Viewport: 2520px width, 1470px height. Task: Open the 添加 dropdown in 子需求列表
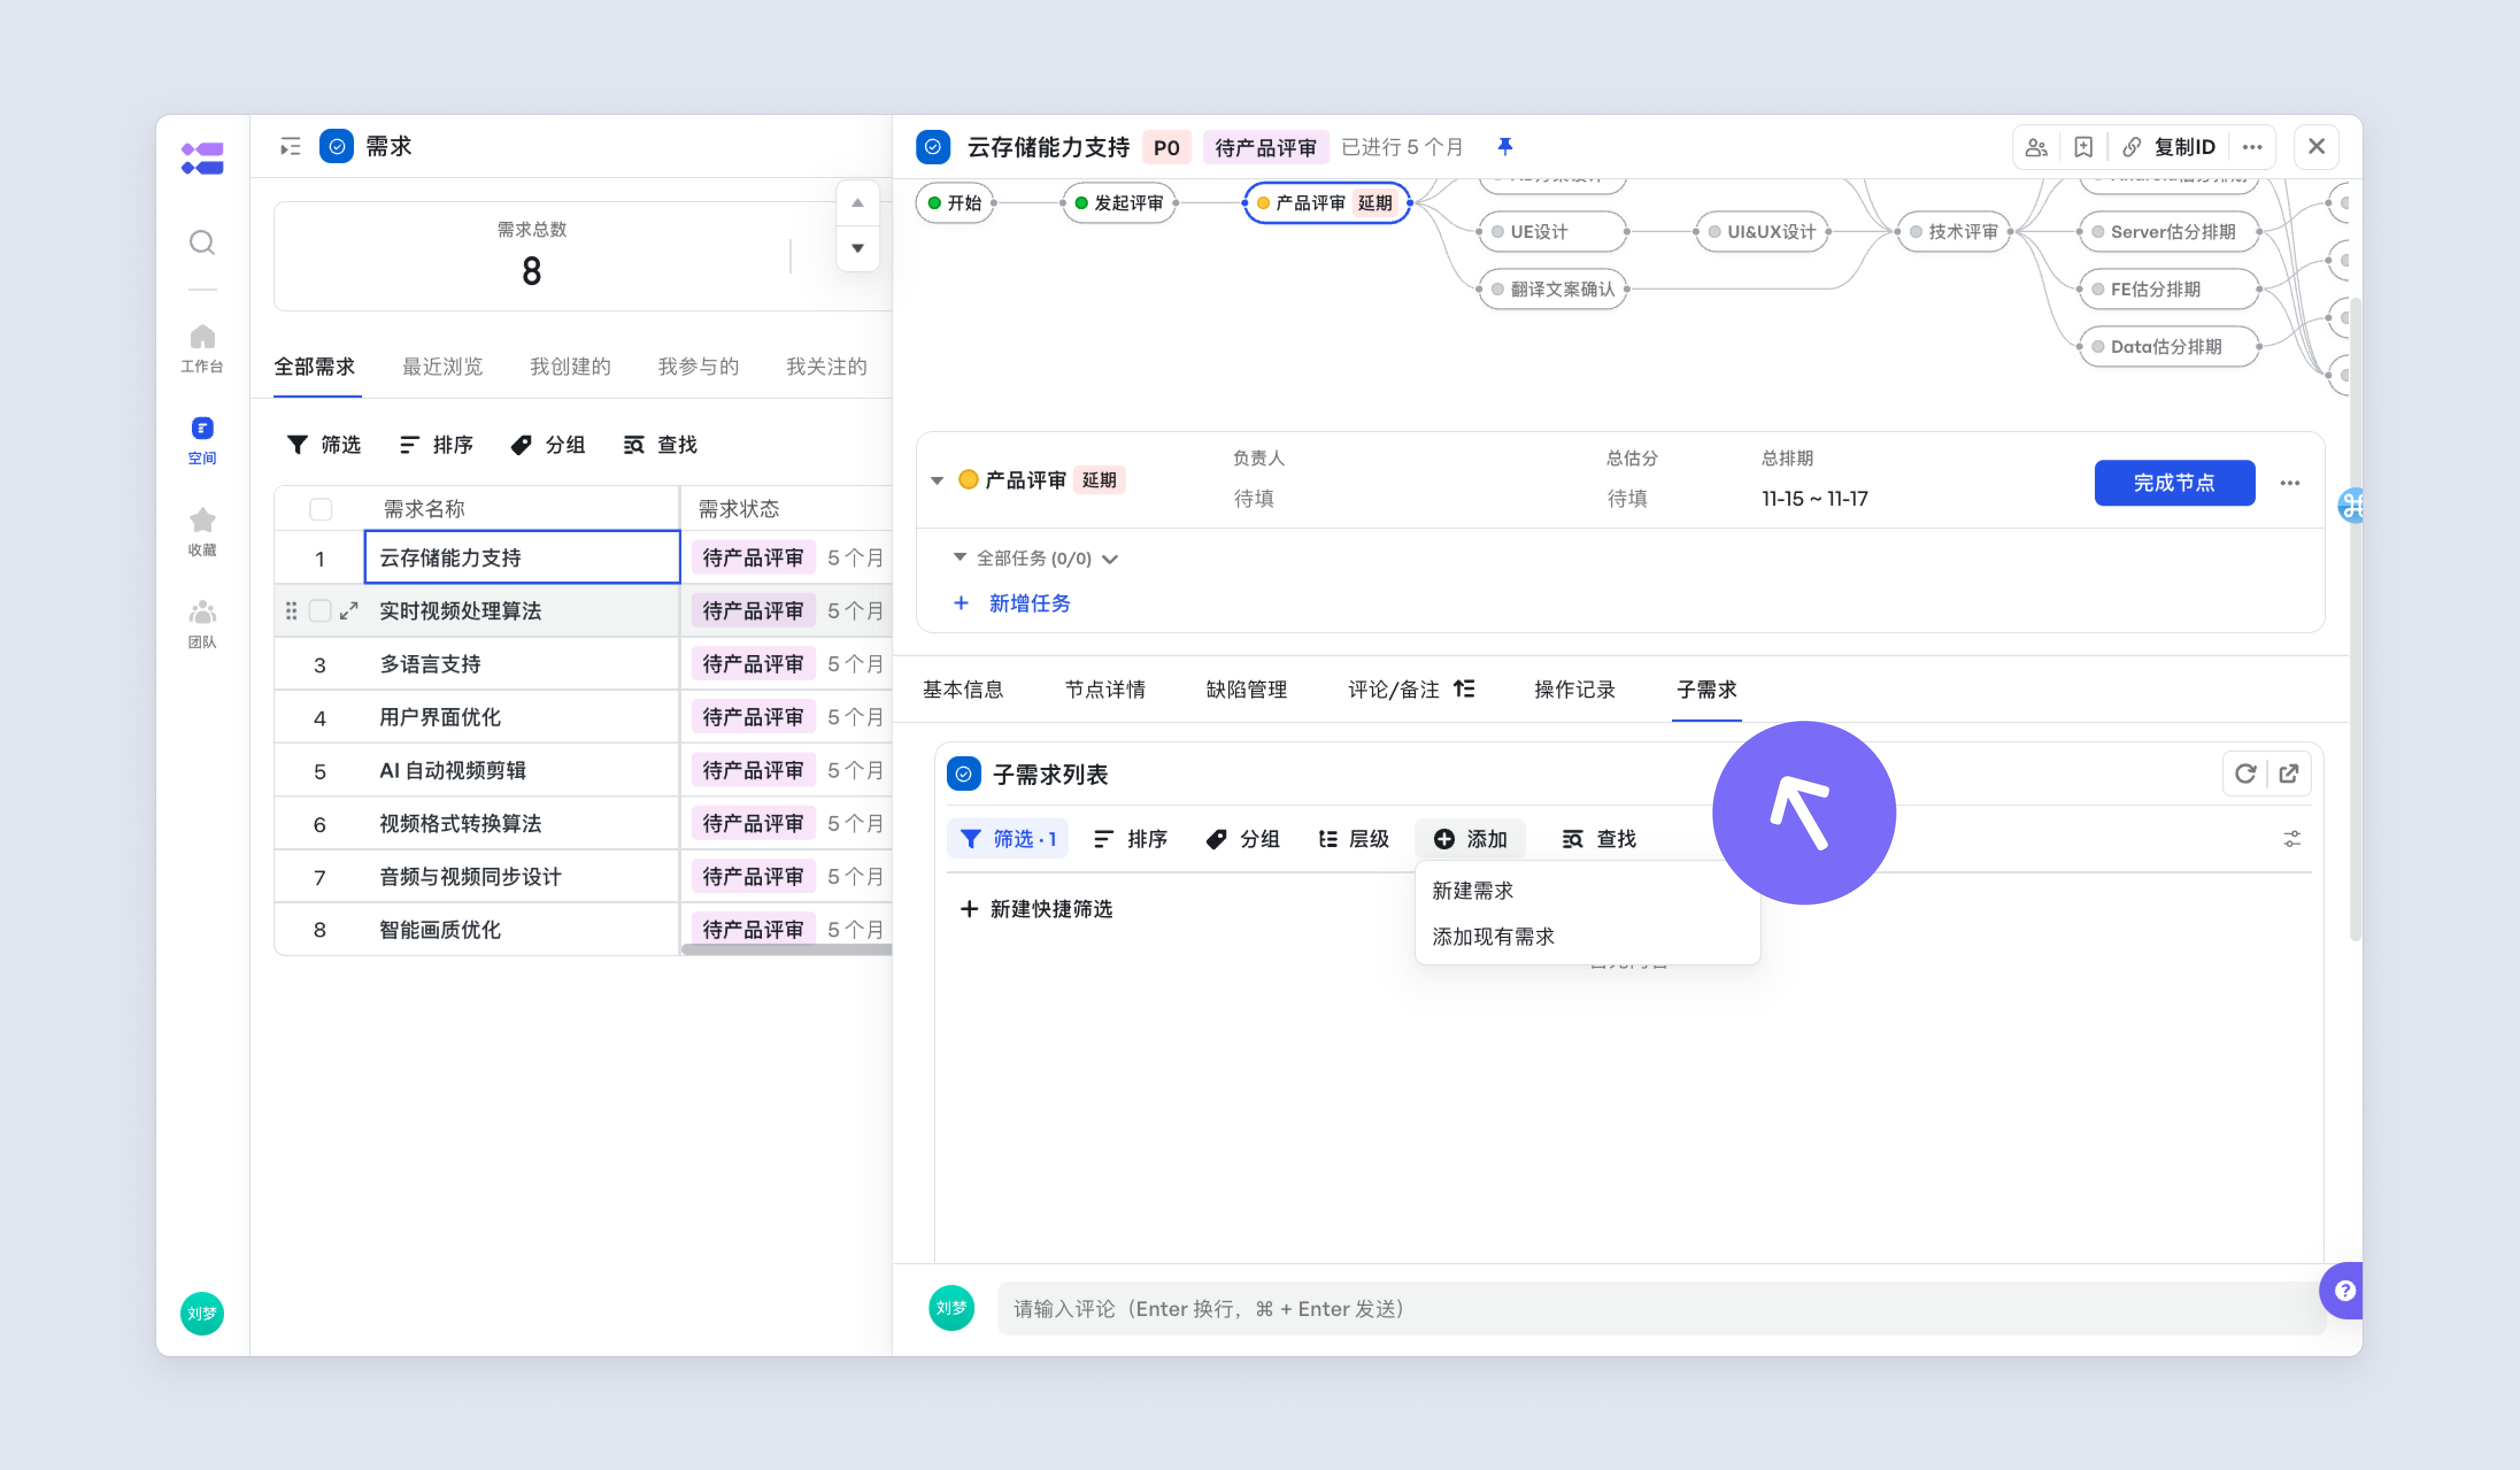pos(1470,839)
